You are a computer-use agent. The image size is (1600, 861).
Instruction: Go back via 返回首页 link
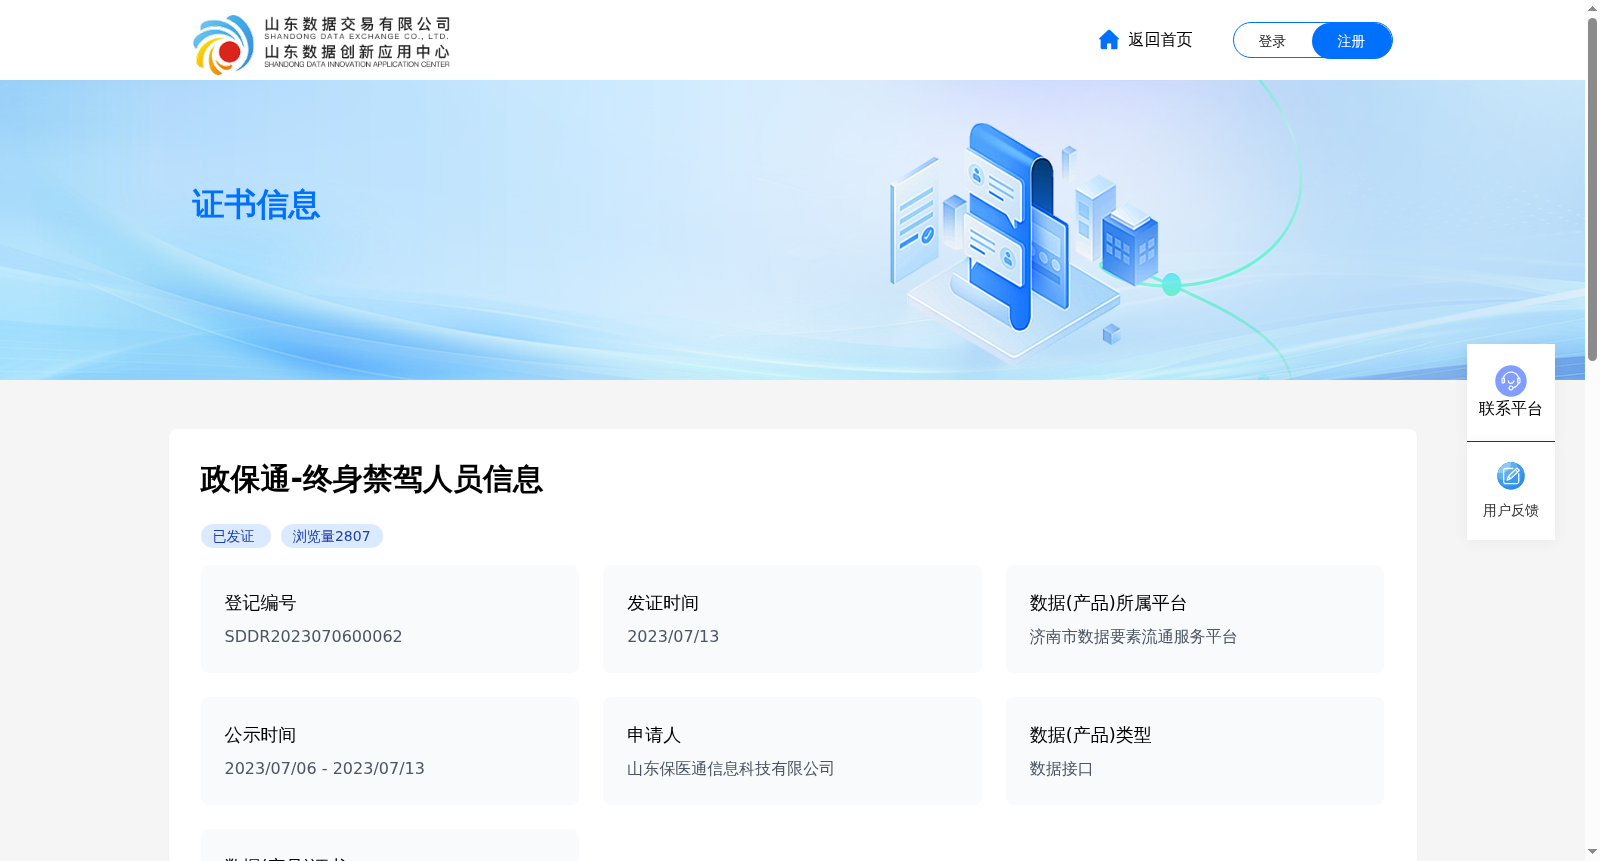(1160, 40)
